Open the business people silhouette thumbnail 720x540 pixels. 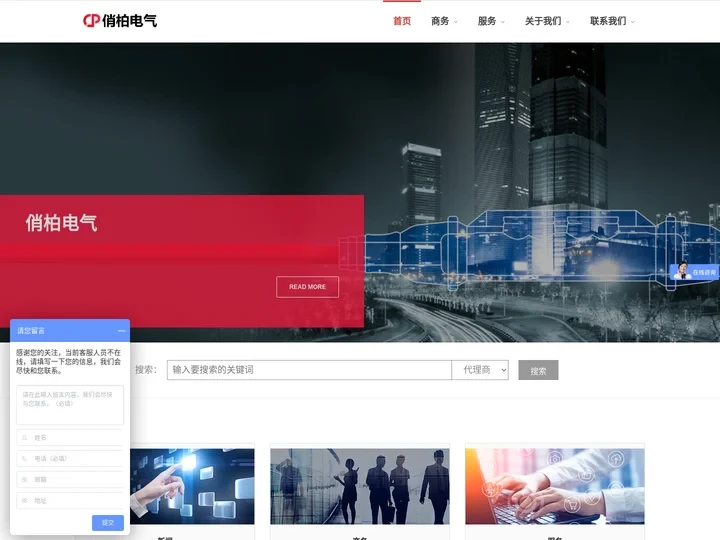click(x=360, y=486)
